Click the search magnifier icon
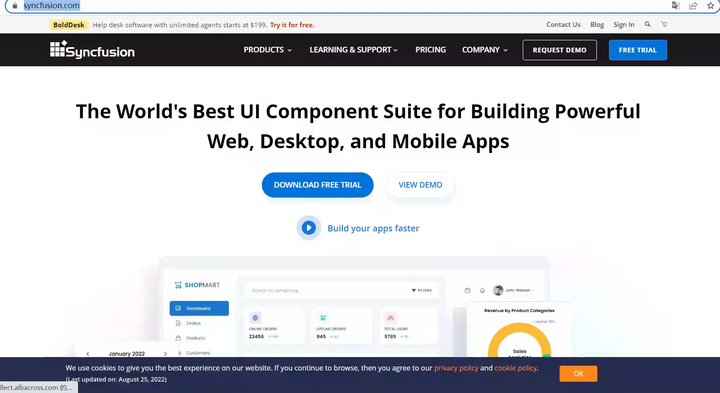 tap(647, 24)
